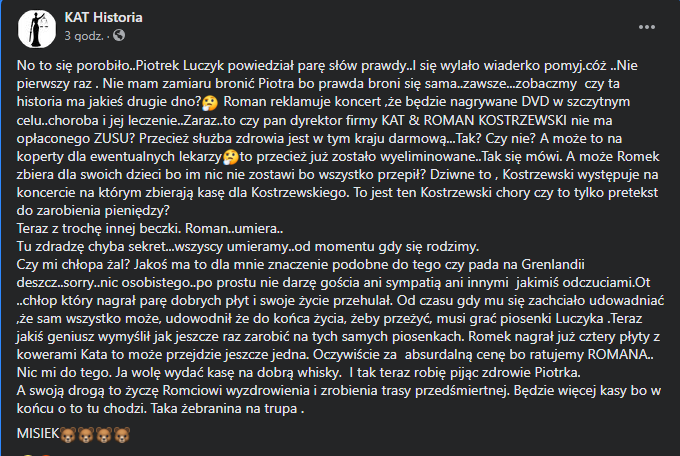This screenshot has height=456, width=680.
Task: Click the first bear emoji after MISIEK
Action: [x=68, y=434]
